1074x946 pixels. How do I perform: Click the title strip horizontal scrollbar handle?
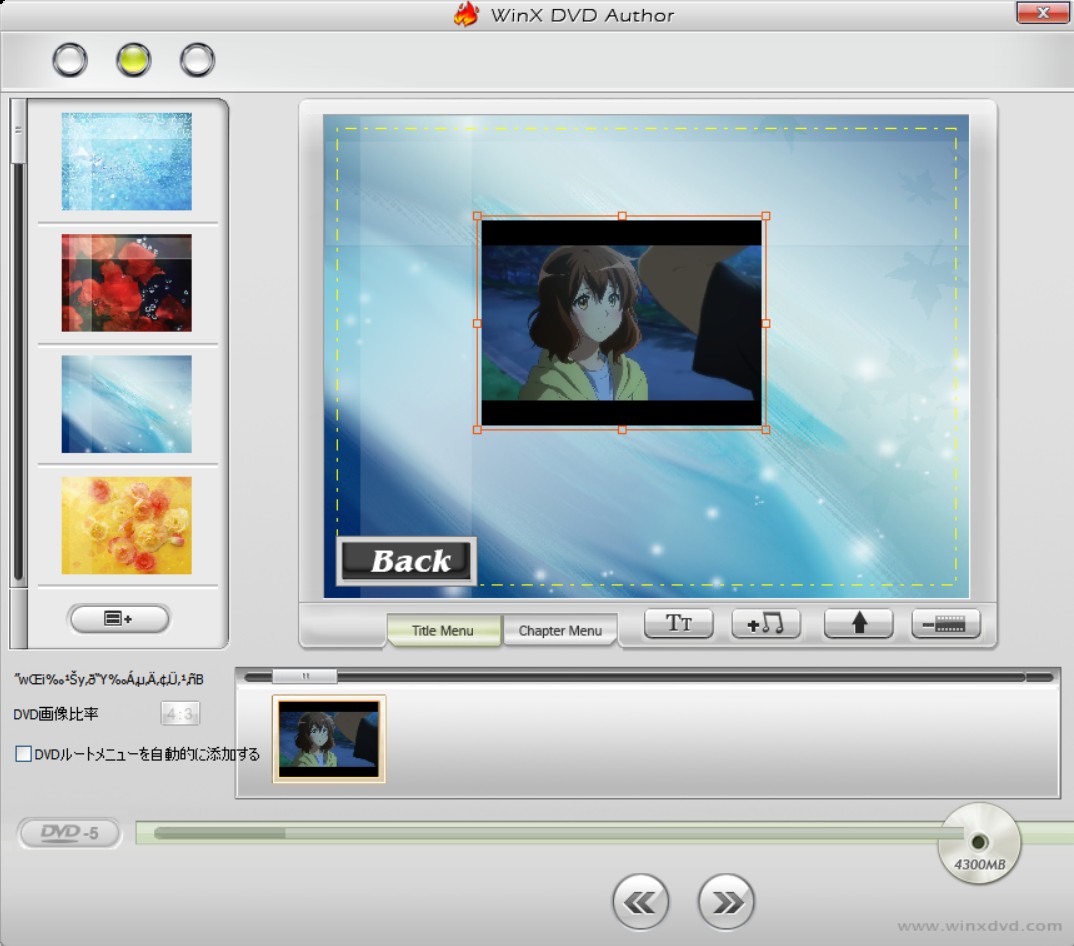point(305,676)
